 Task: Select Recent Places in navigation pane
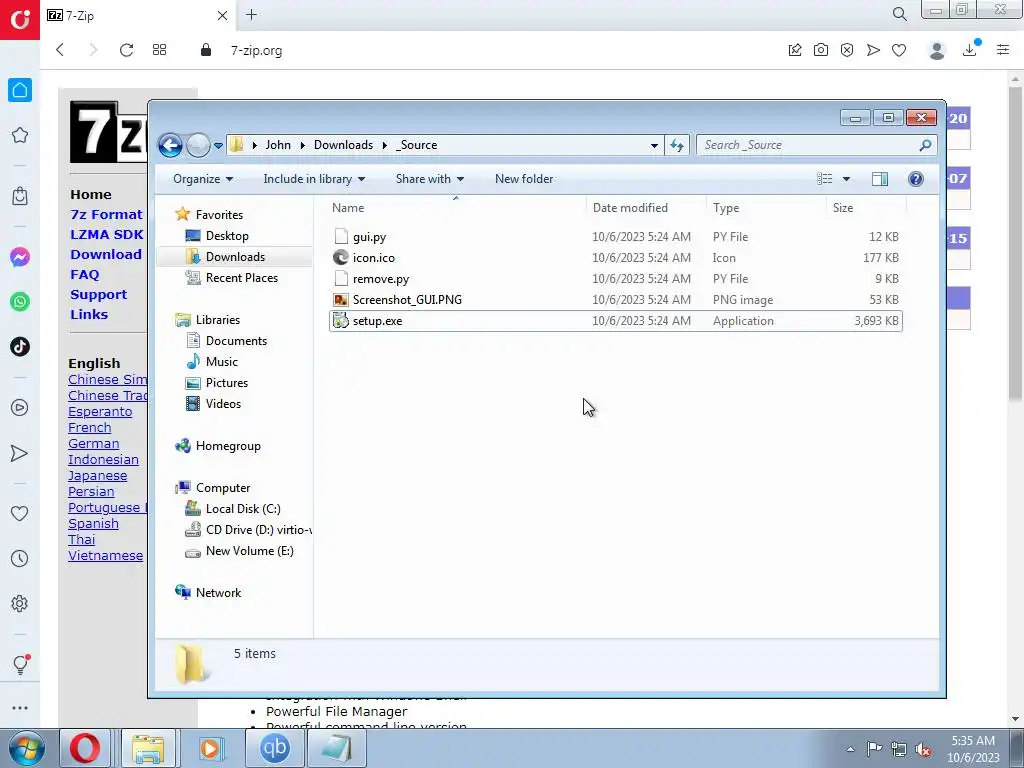[242, 278]
